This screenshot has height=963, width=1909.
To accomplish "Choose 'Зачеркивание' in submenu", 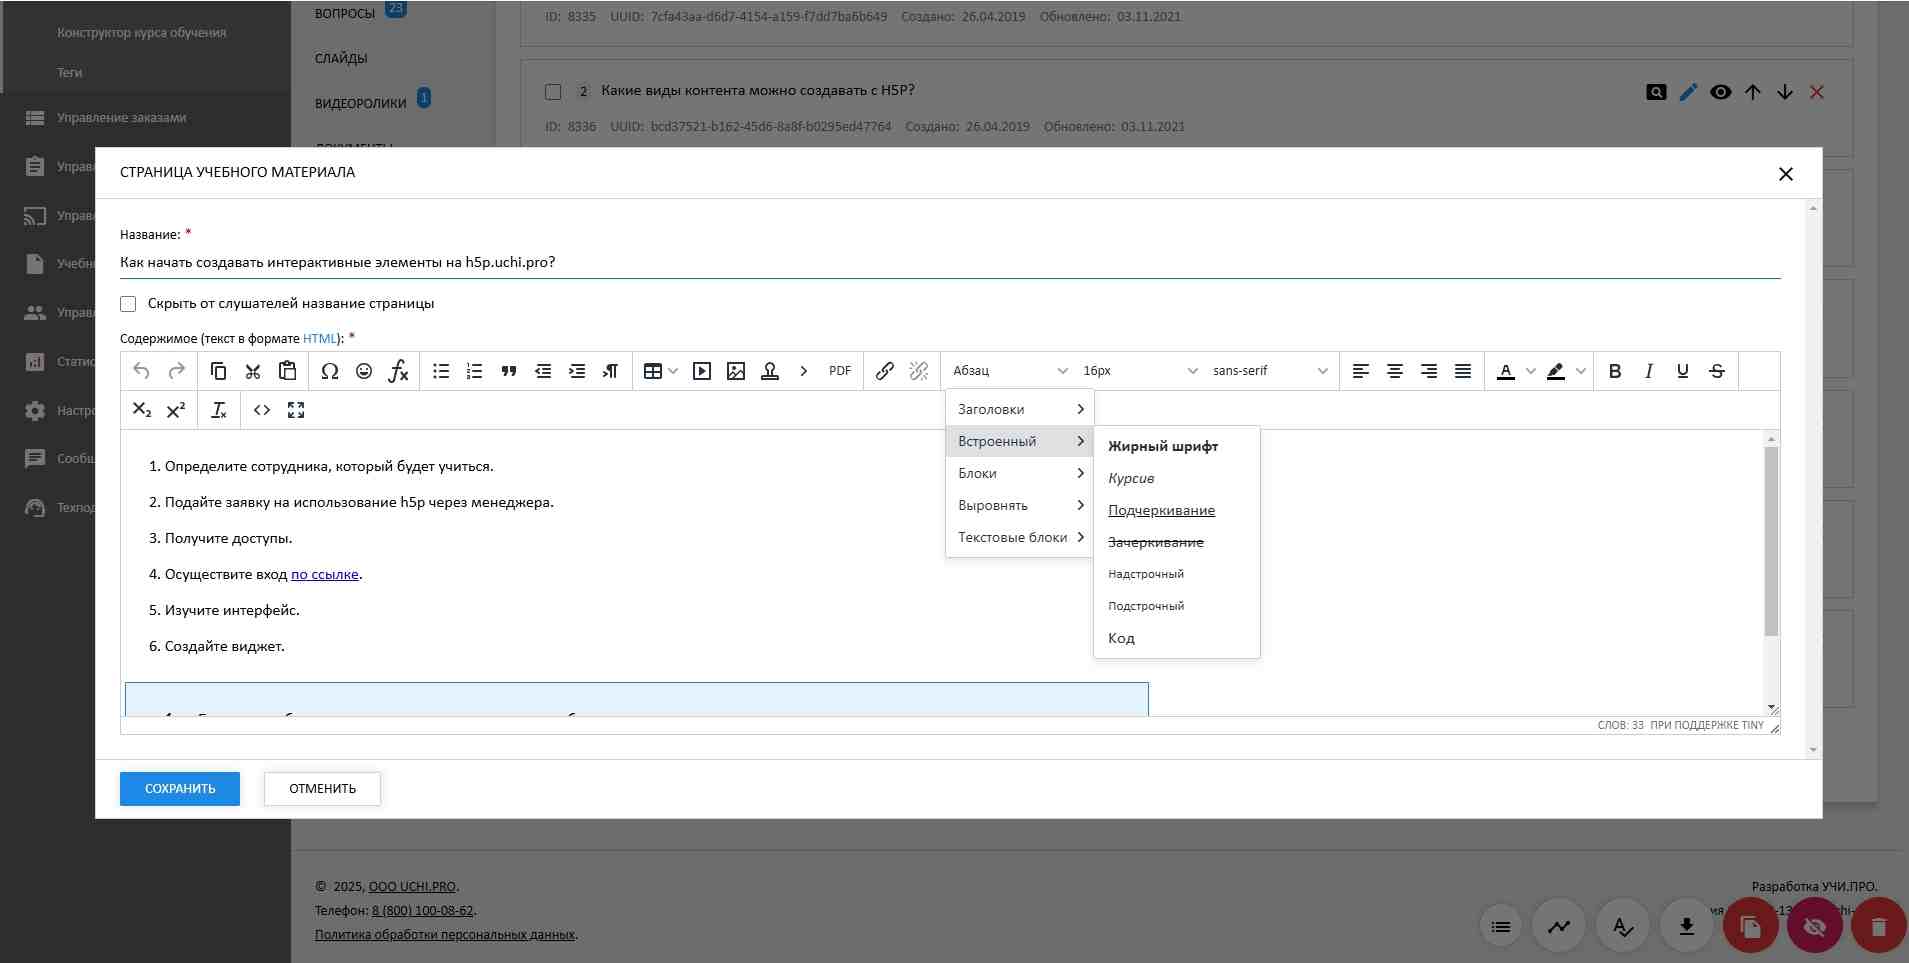I will (x=1177, y=542).
